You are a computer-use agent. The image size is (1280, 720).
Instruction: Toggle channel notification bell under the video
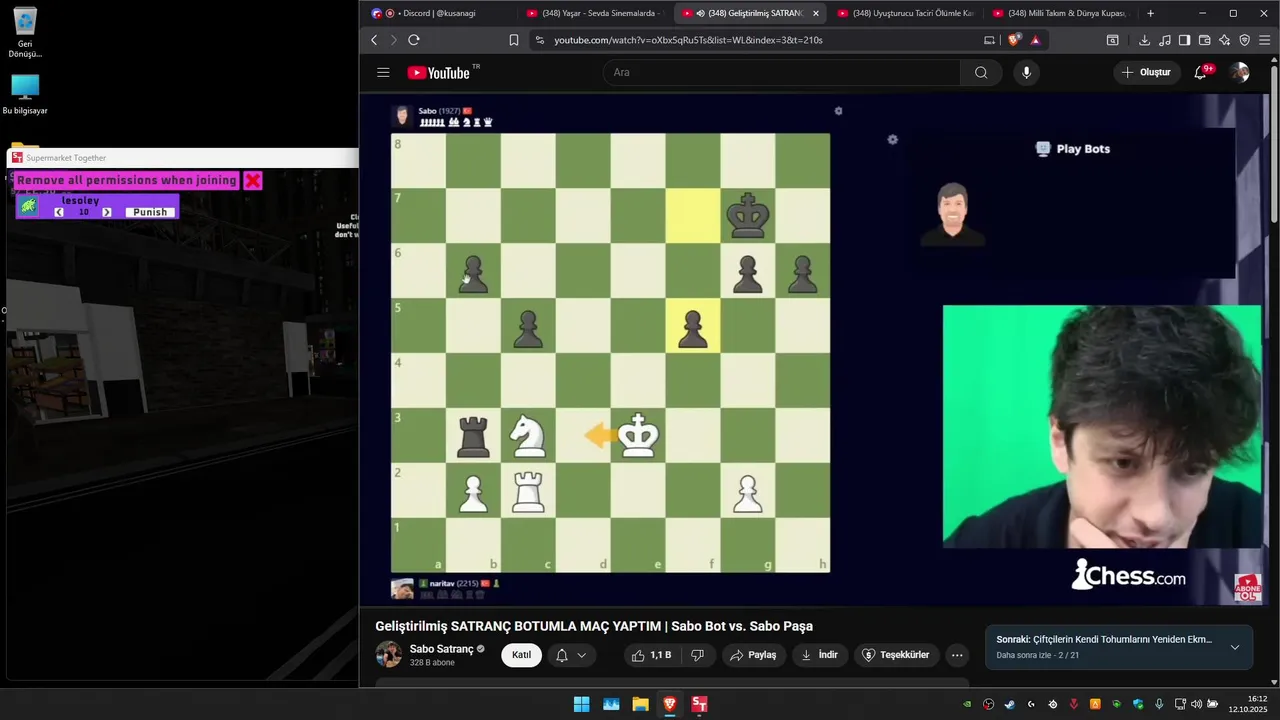click(x=562, y=655)
